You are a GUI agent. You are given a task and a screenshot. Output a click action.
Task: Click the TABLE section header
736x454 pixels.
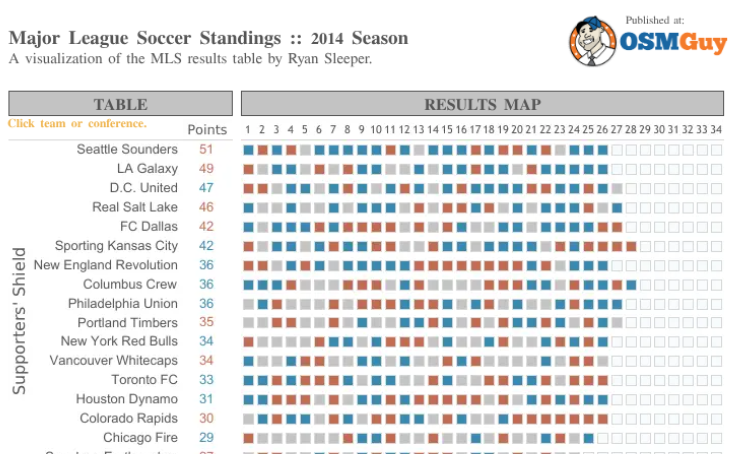(x=121, y=104)
